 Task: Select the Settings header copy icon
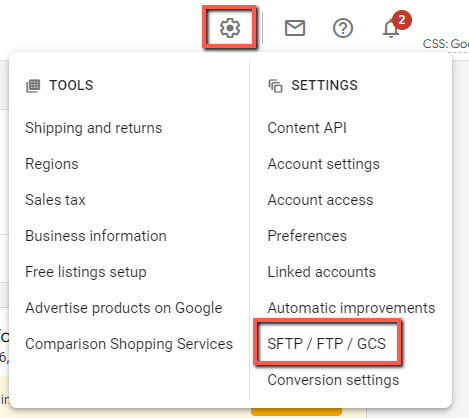275,86
